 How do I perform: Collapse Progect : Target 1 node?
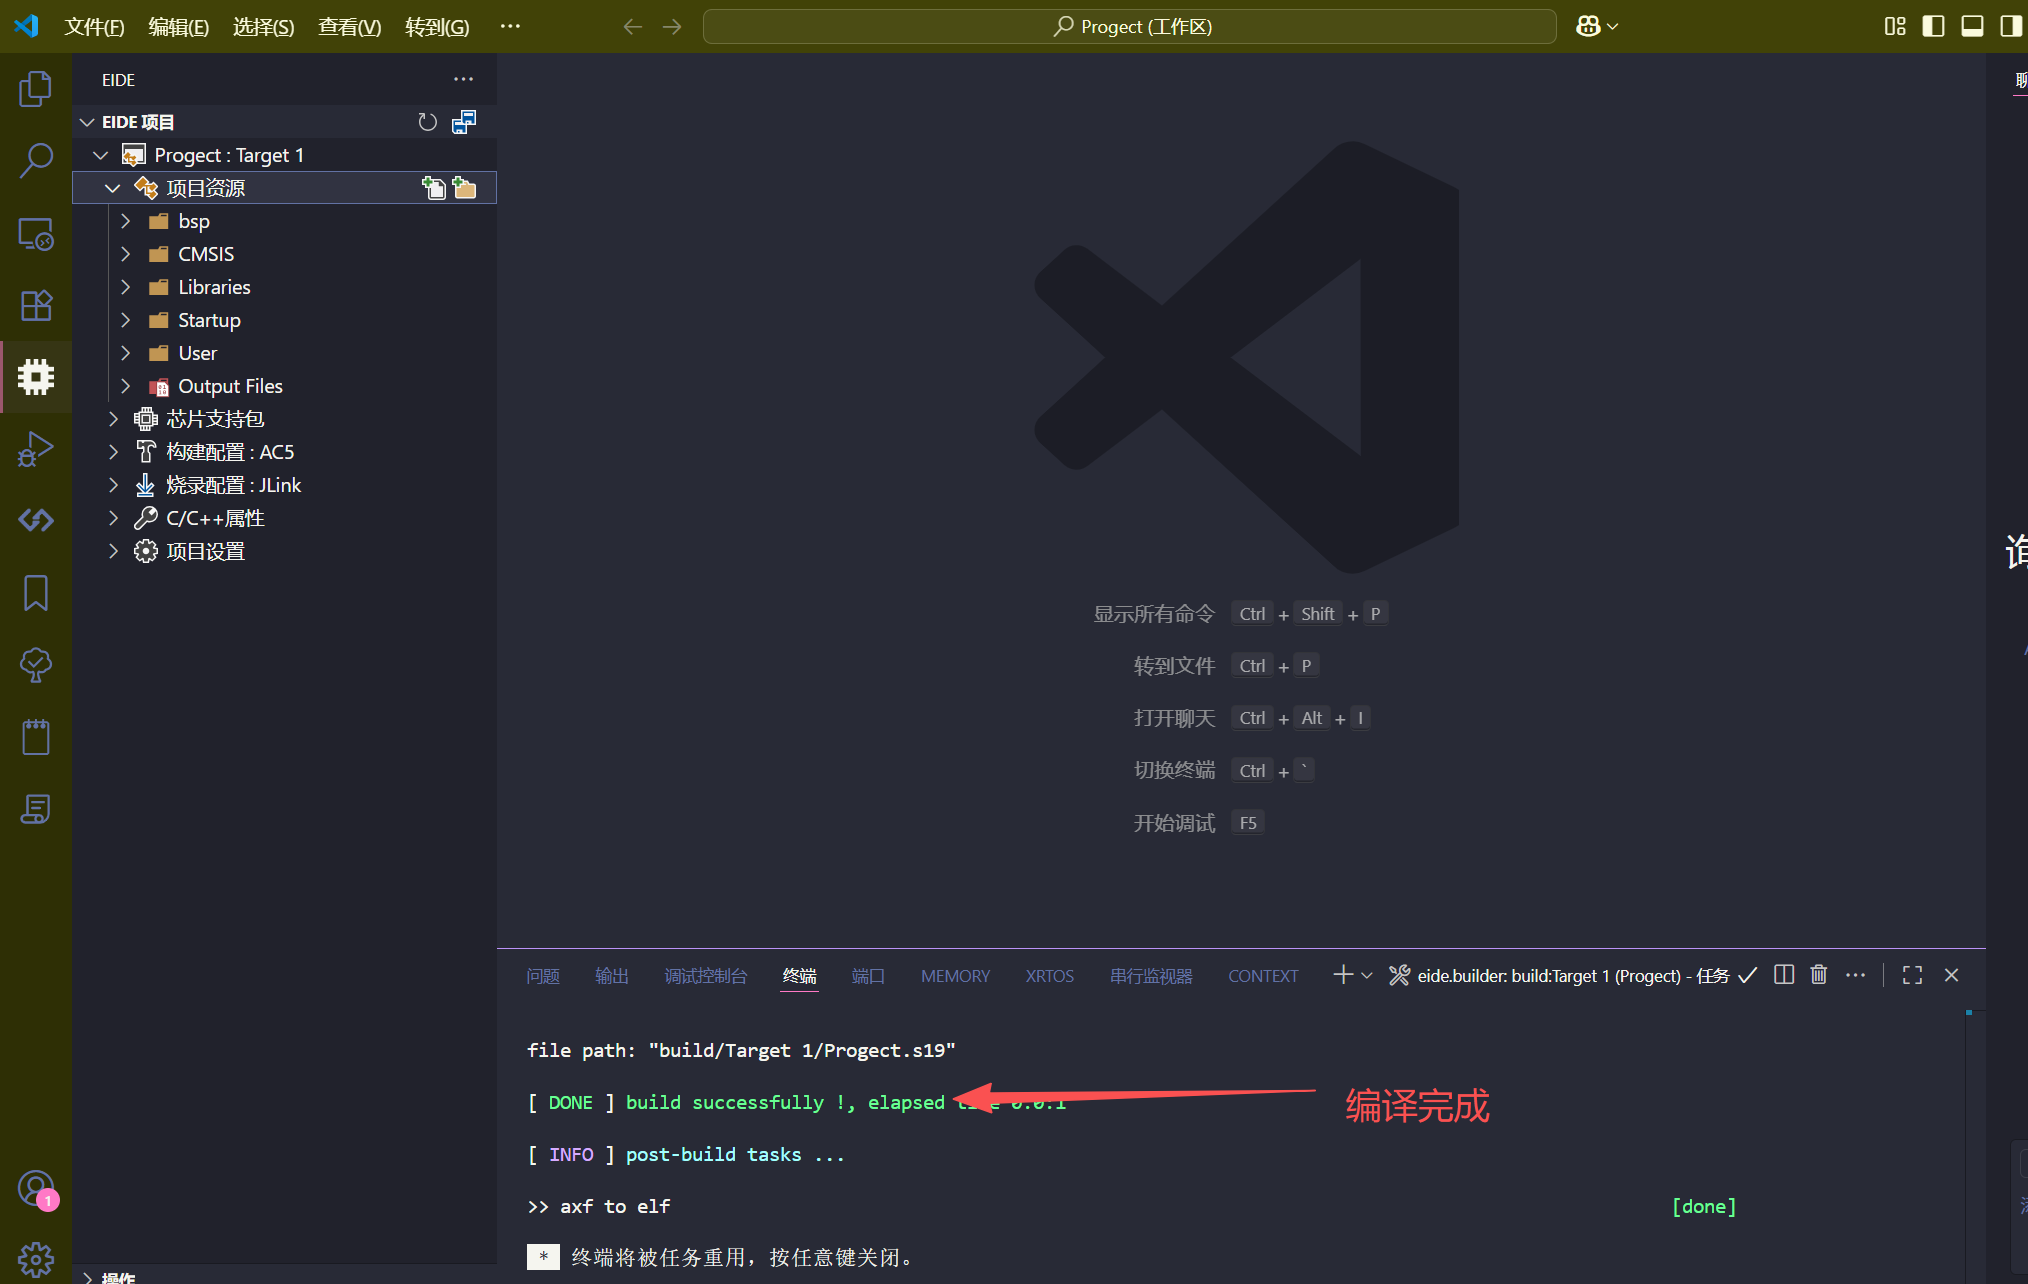(100, 155)
